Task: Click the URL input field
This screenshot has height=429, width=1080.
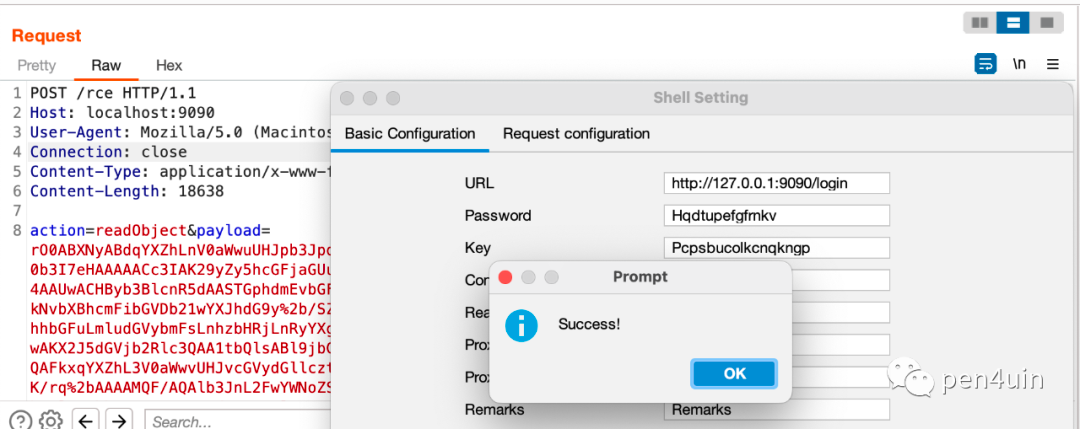Action: pos(776,183)
